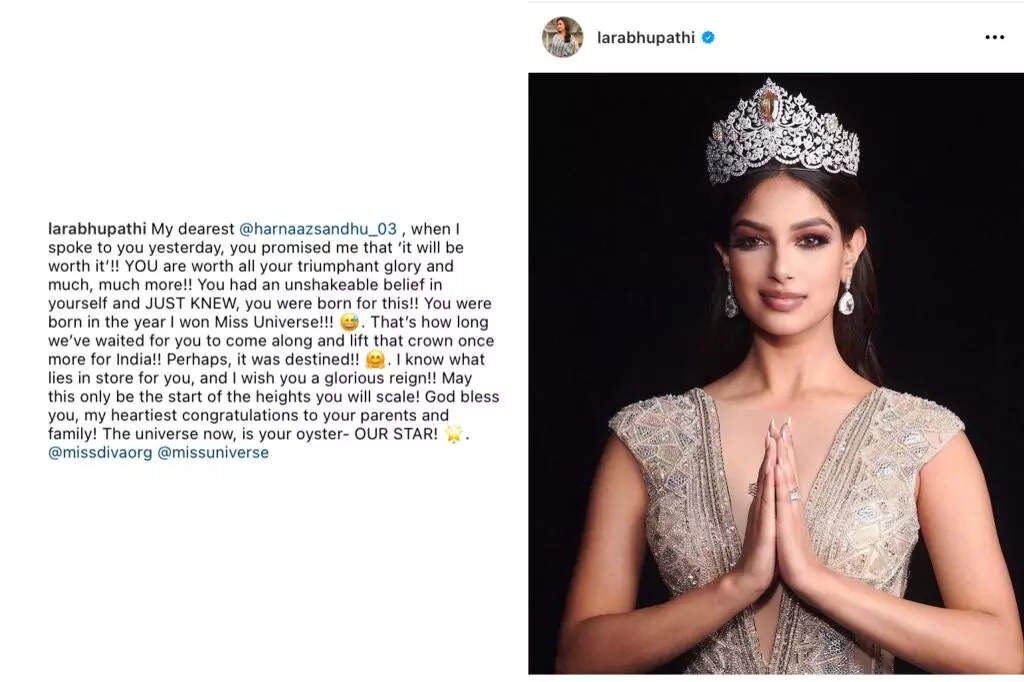Open the three-dot more options menu
This screenshot has width=1024, height=682.
pos(994,37)
